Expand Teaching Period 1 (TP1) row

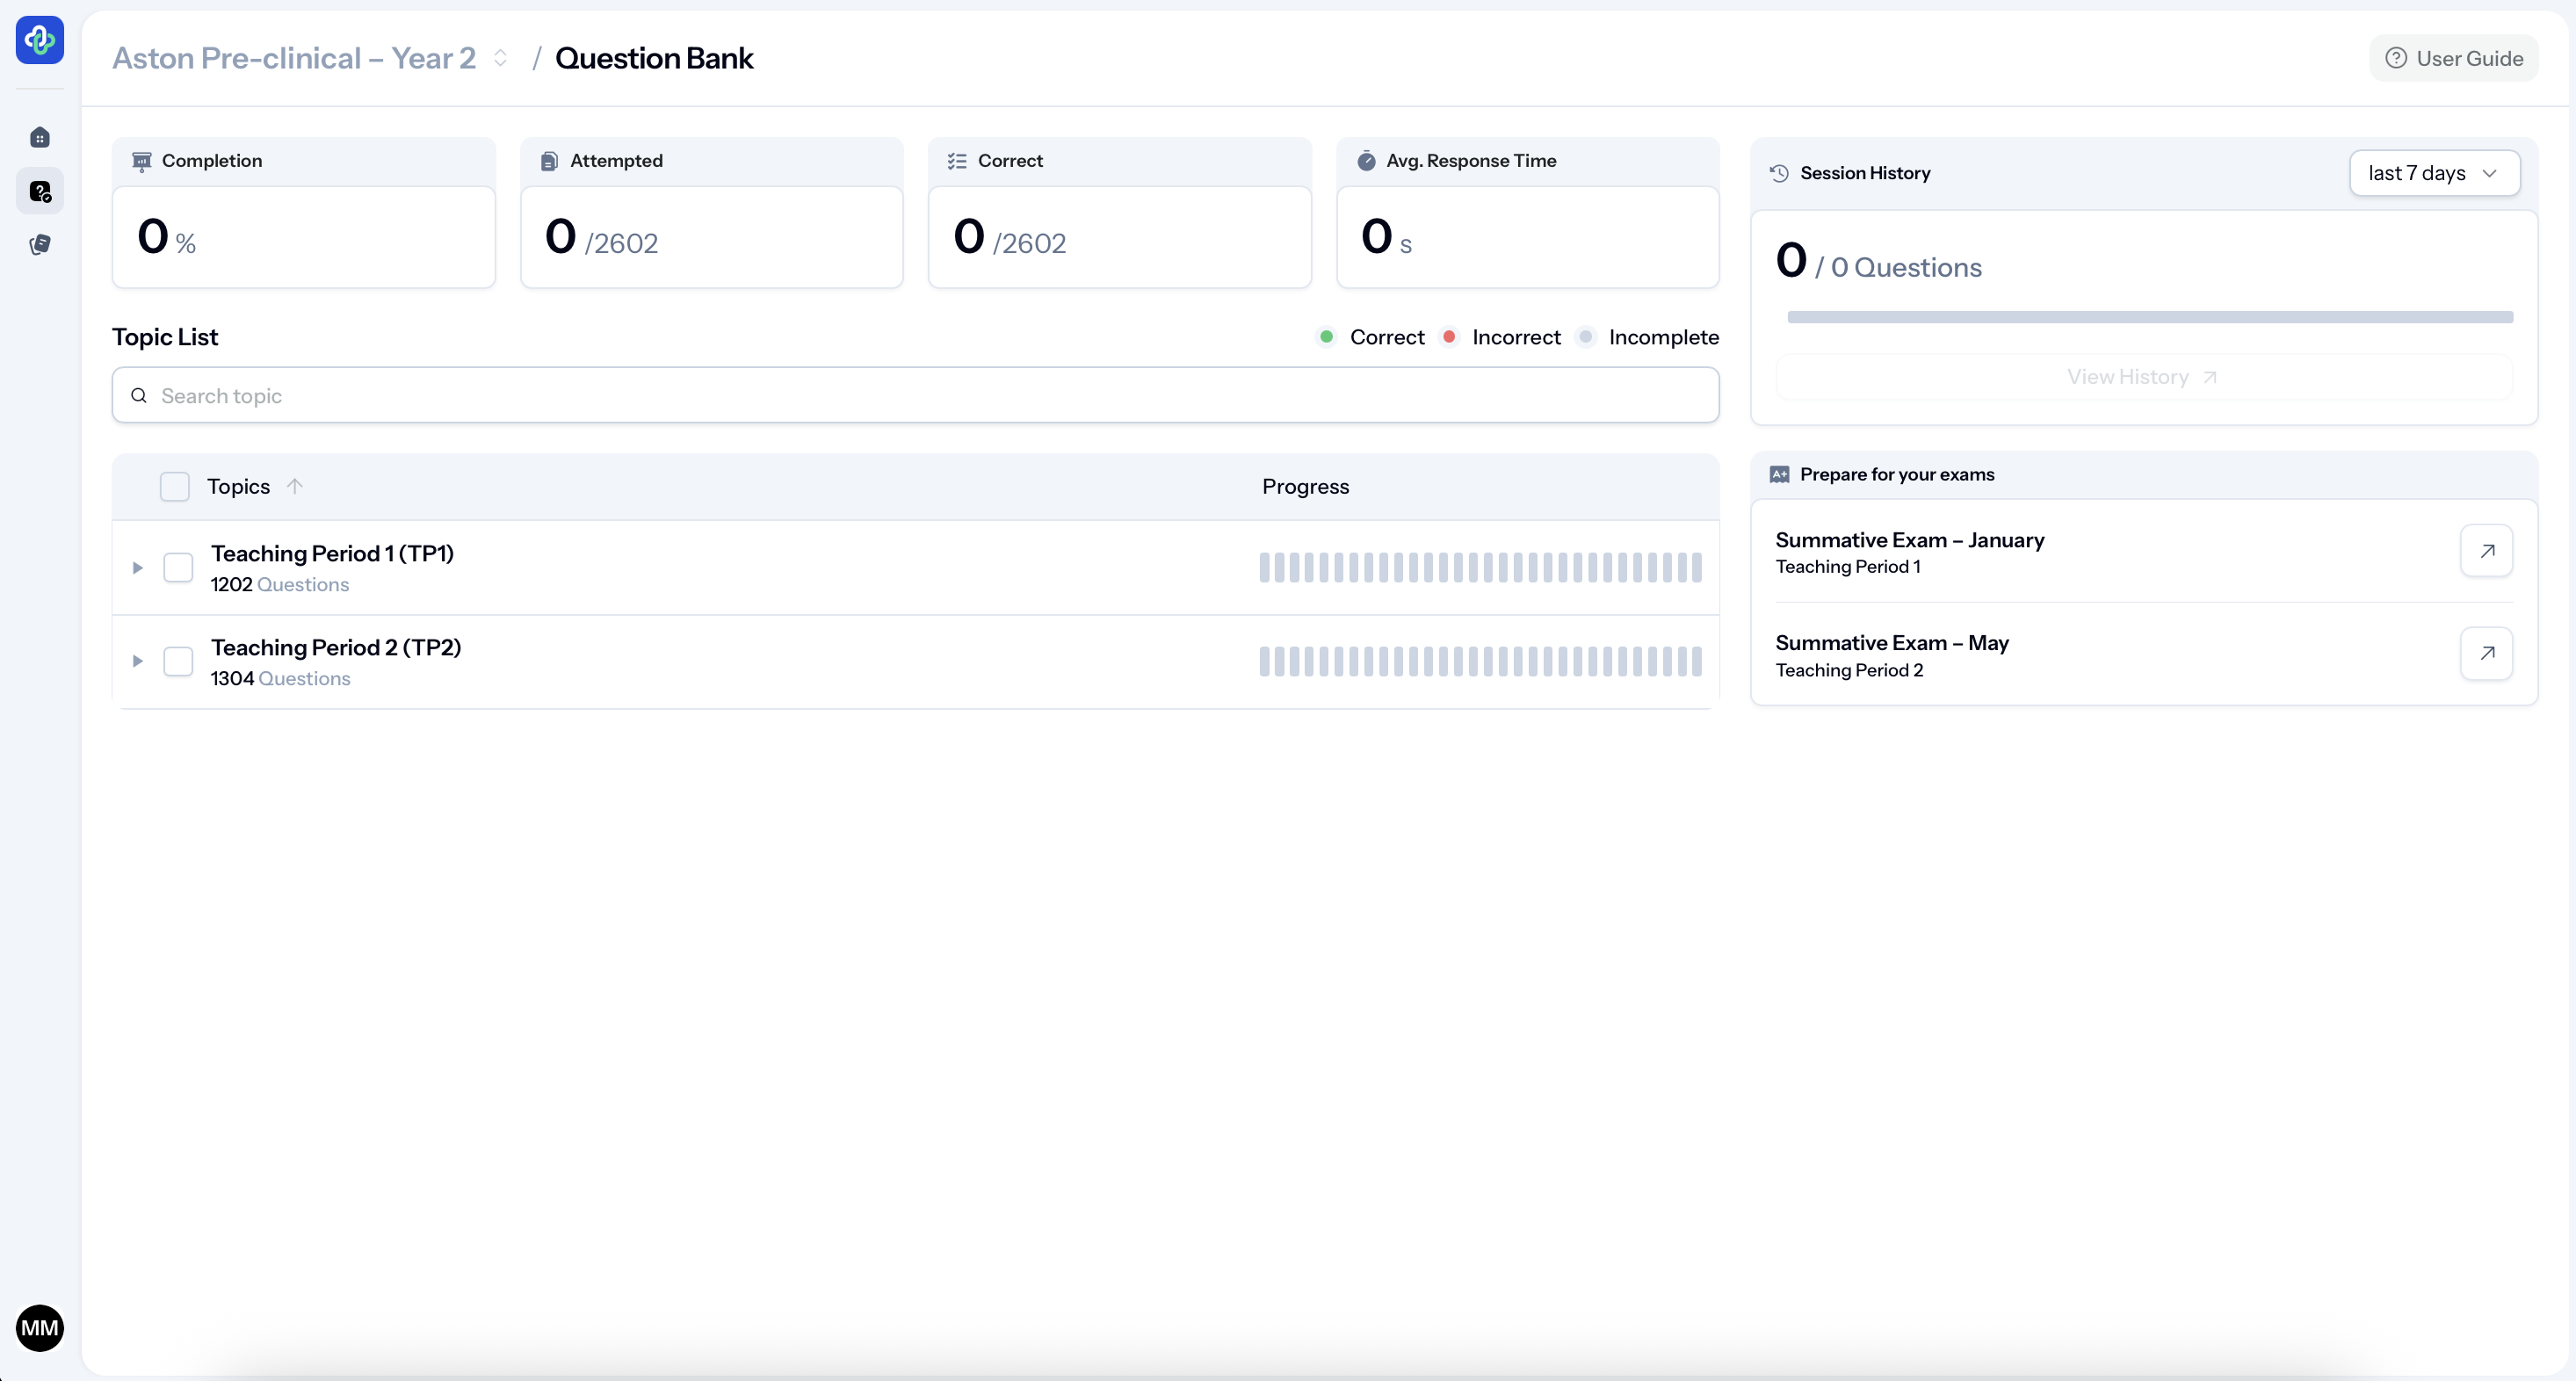tap(138, 567)
